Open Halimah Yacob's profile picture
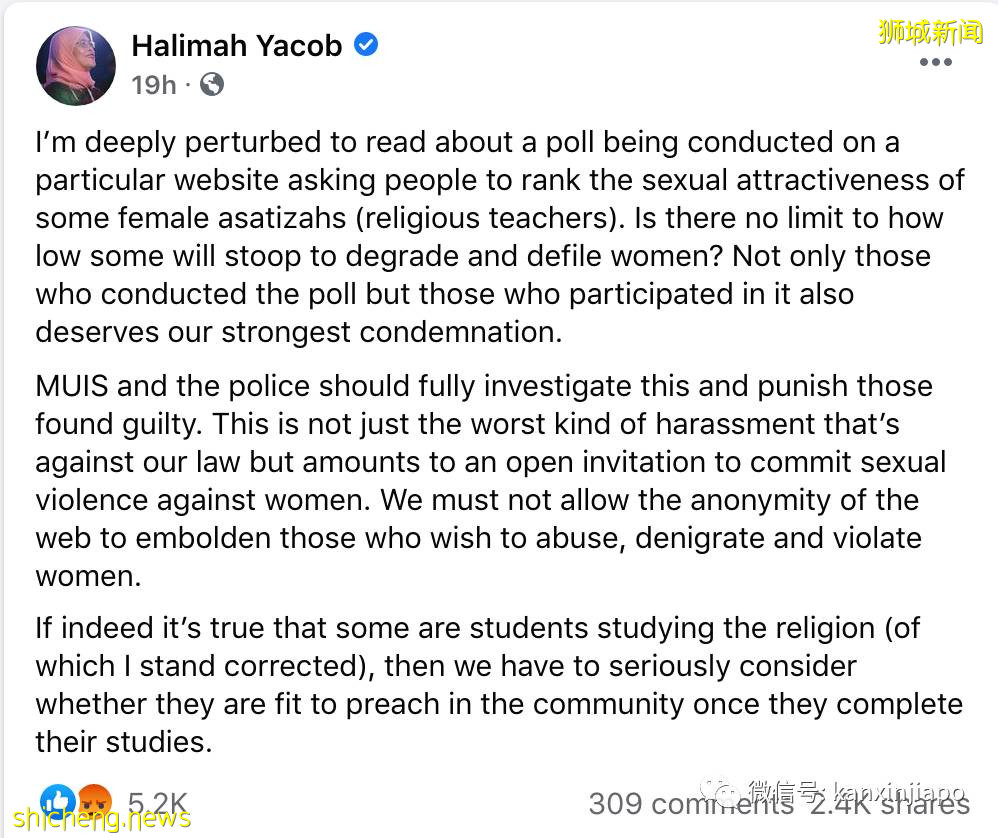The width and height of the screenshot is (998, 838). pos(75,65)
